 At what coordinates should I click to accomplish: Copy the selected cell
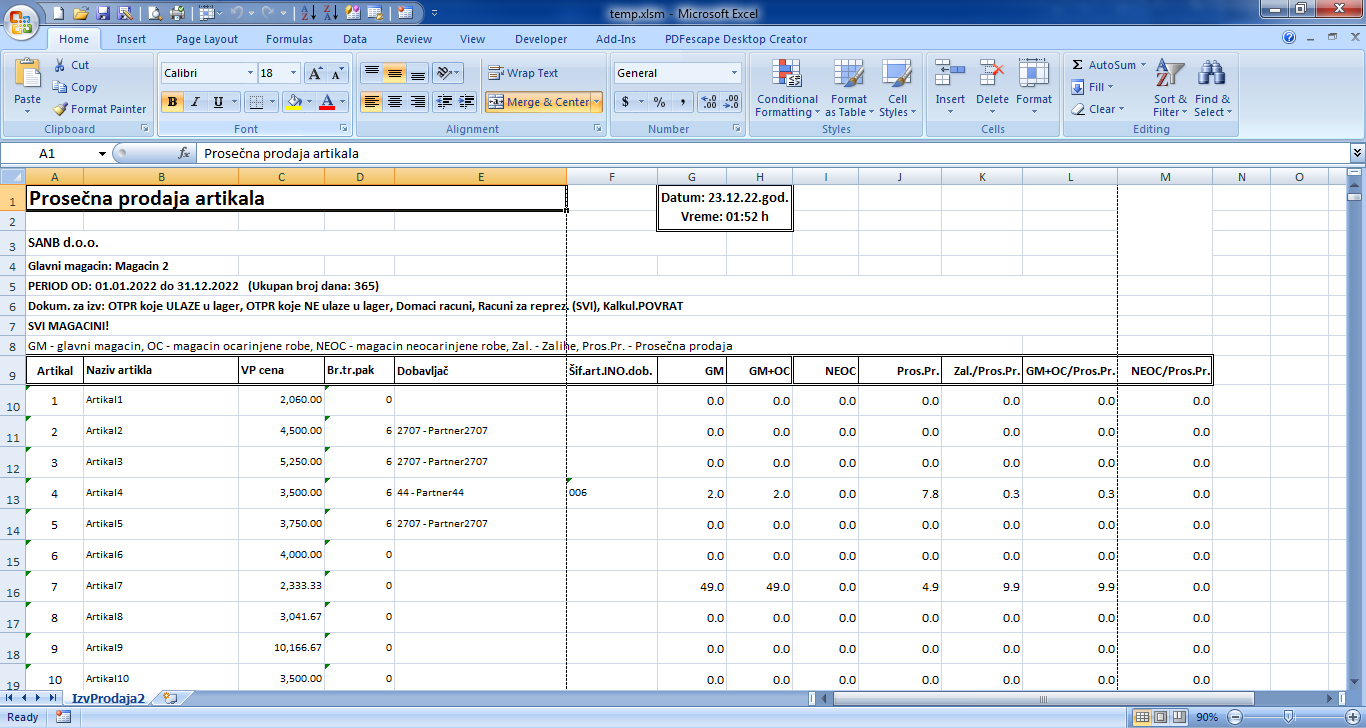(x=75, y=87)
